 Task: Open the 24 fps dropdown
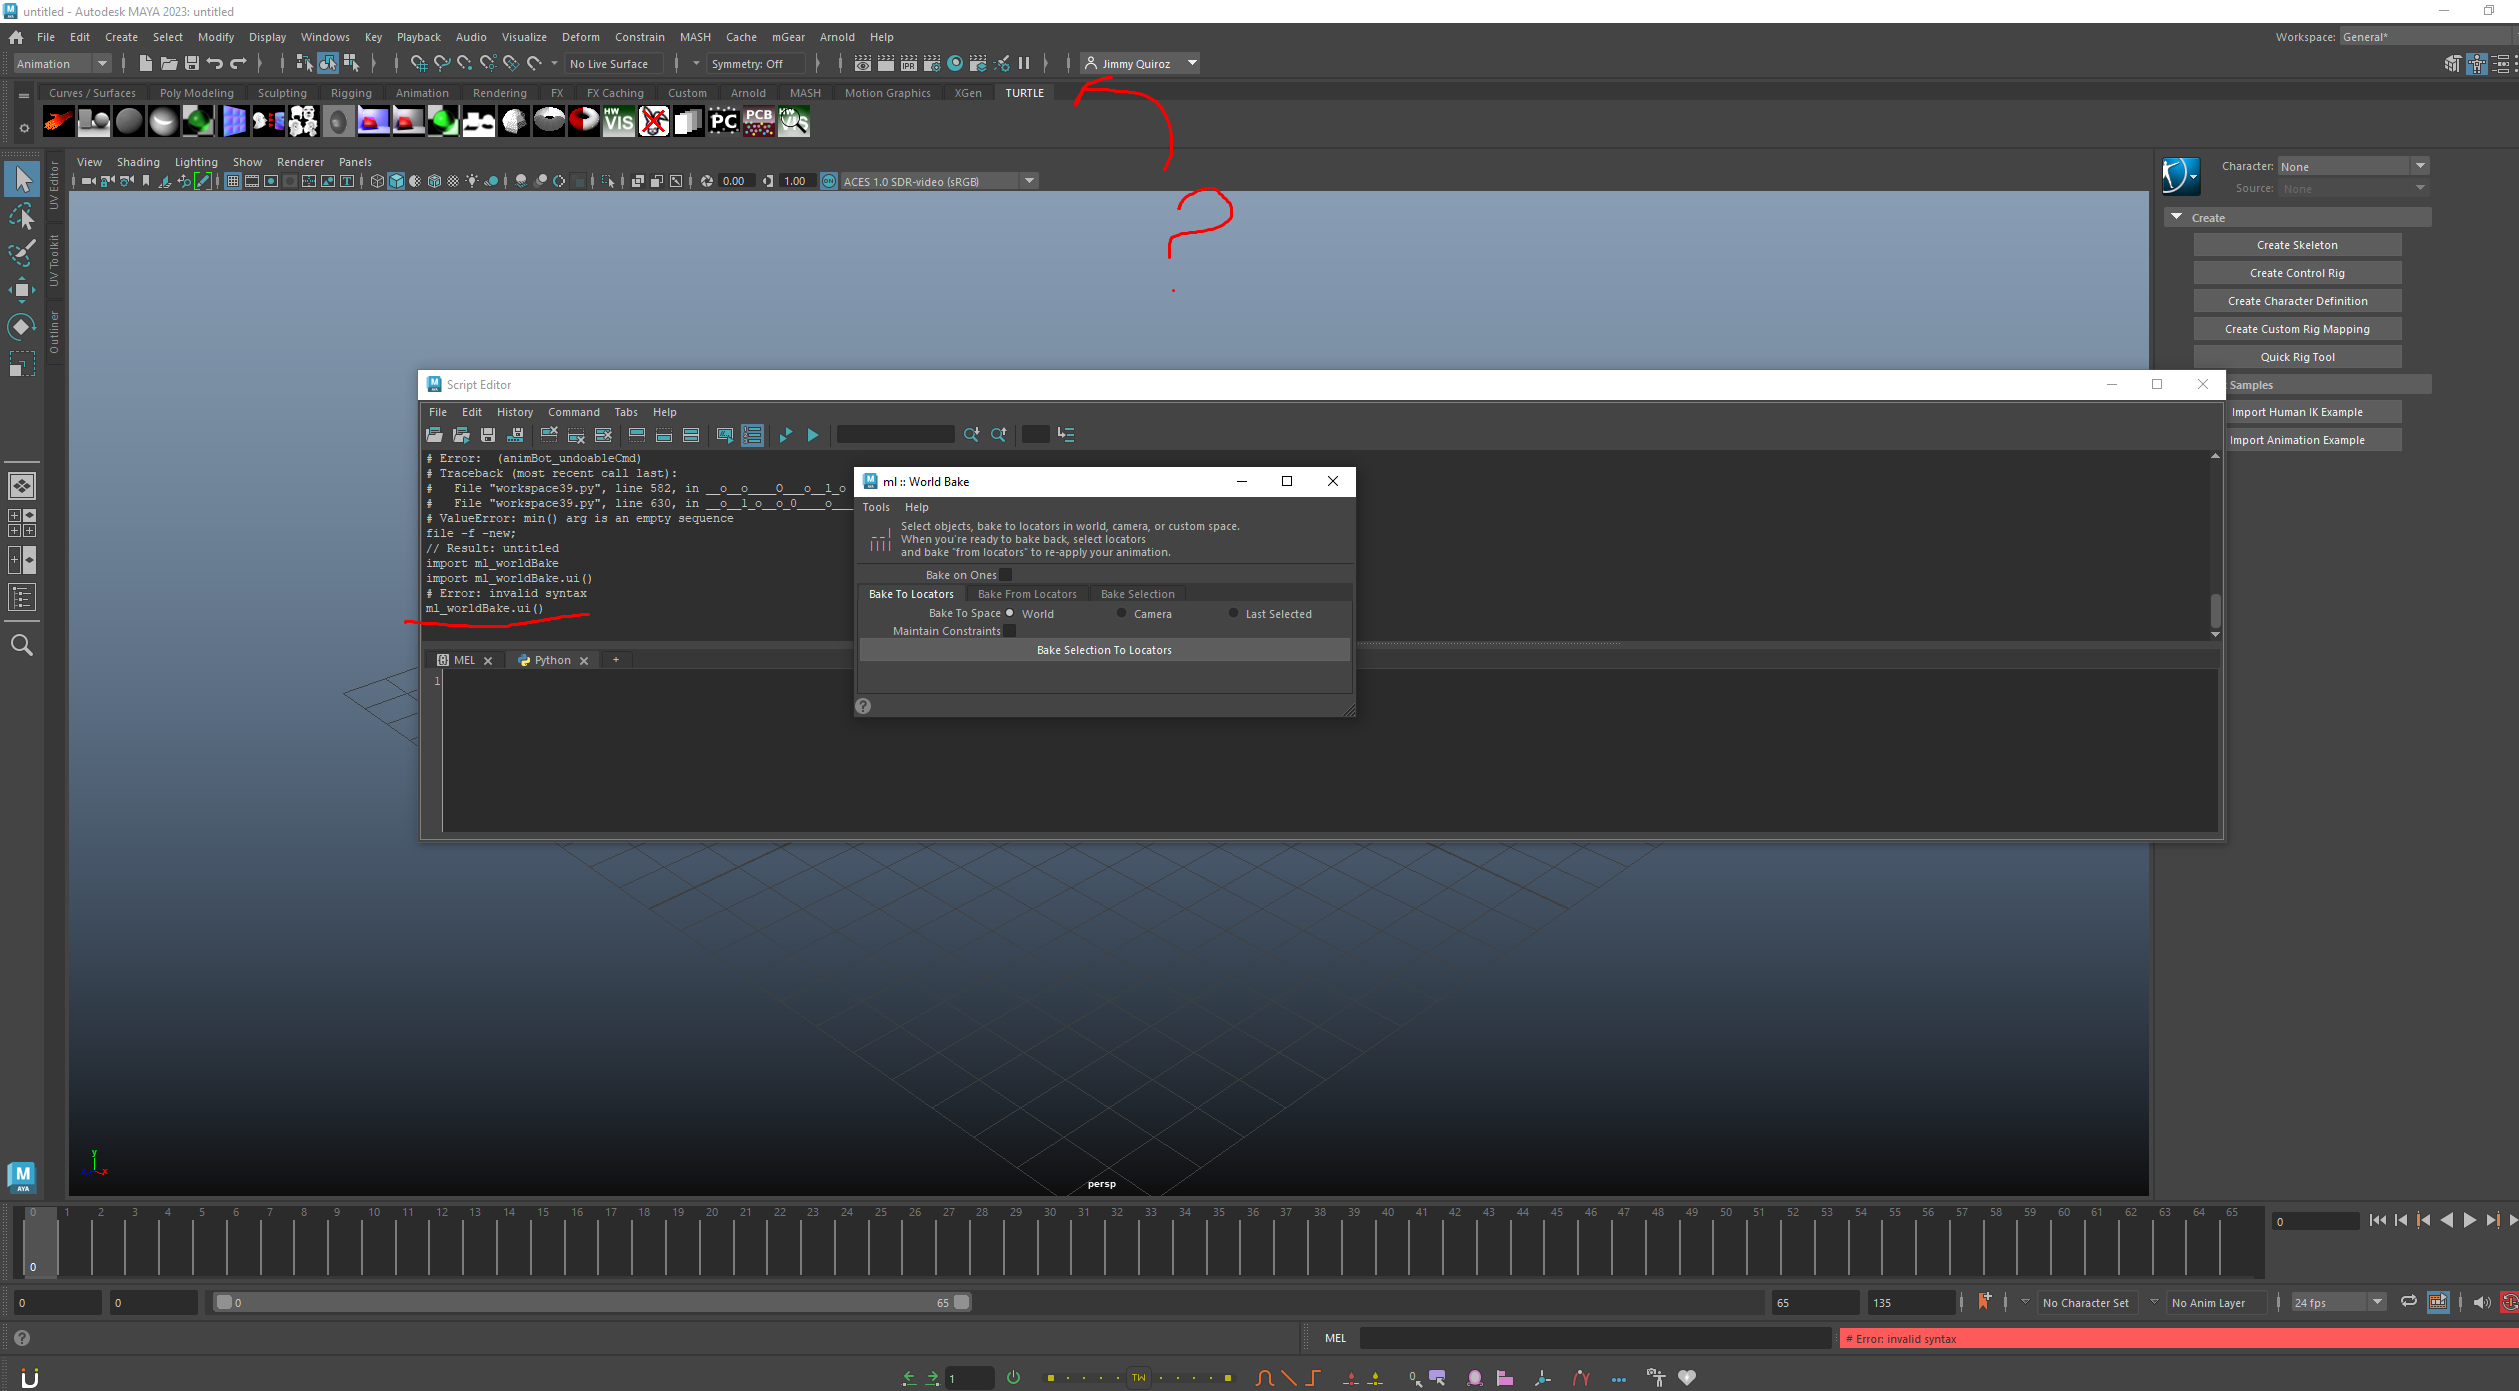pyautogui.click(x=2339, y=1302)
